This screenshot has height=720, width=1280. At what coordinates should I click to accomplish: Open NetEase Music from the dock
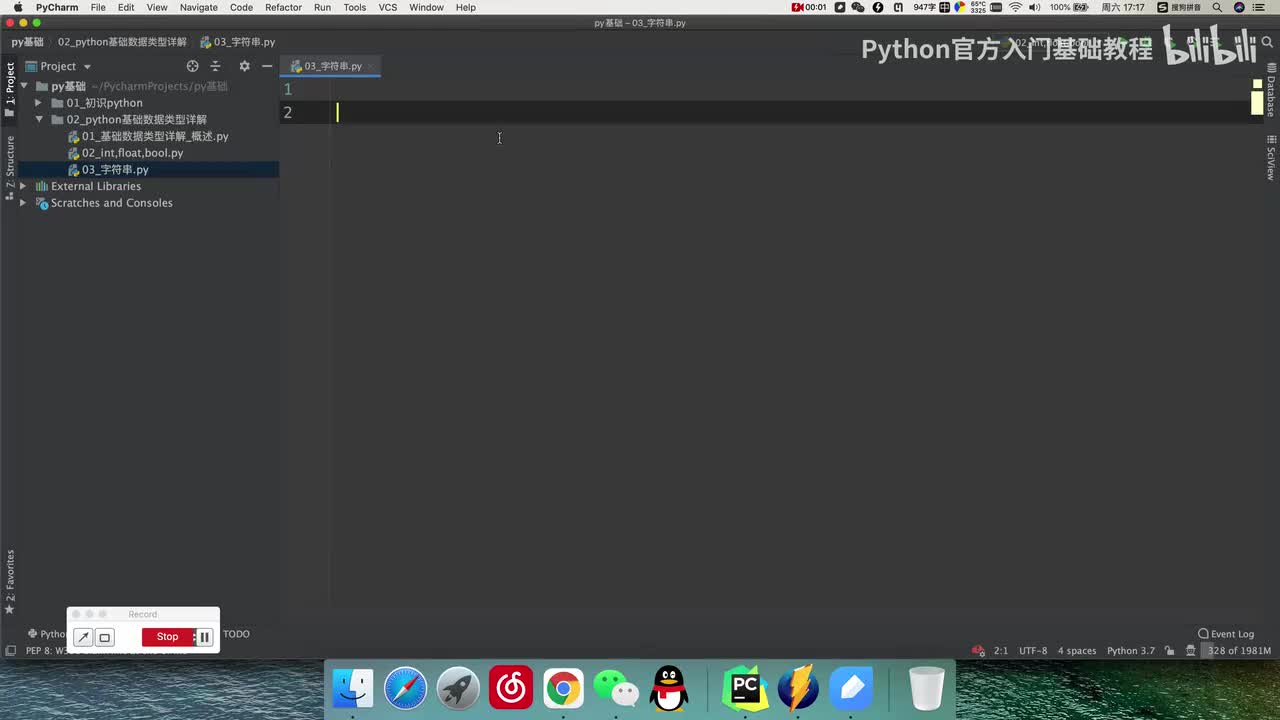511,689
